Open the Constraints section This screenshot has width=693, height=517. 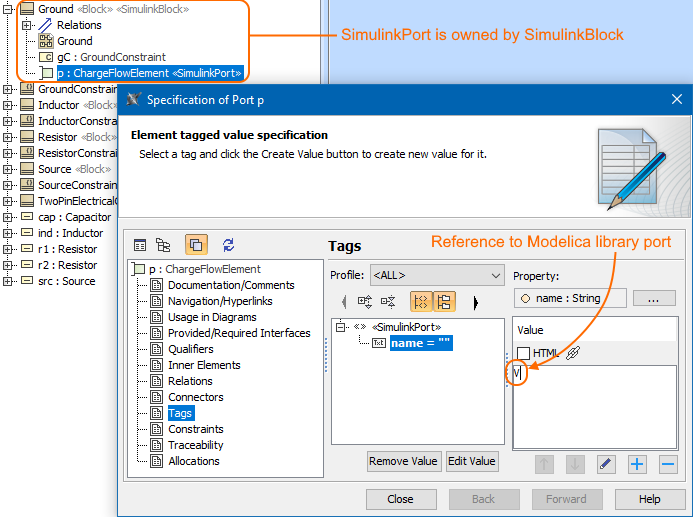(x=196, y=429)
